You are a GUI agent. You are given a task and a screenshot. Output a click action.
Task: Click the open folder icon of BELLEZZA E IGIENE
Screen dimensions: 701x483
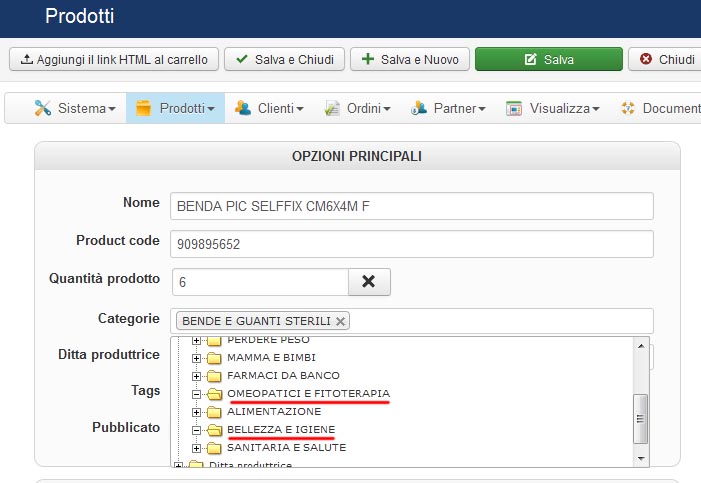[215, 430]
